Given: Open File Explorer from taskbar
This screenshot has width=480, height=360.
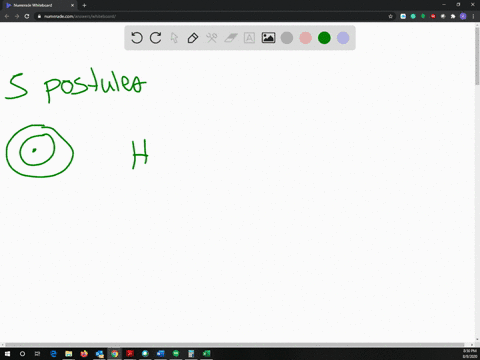Looking at the screenshot, I should coord(69,354).
